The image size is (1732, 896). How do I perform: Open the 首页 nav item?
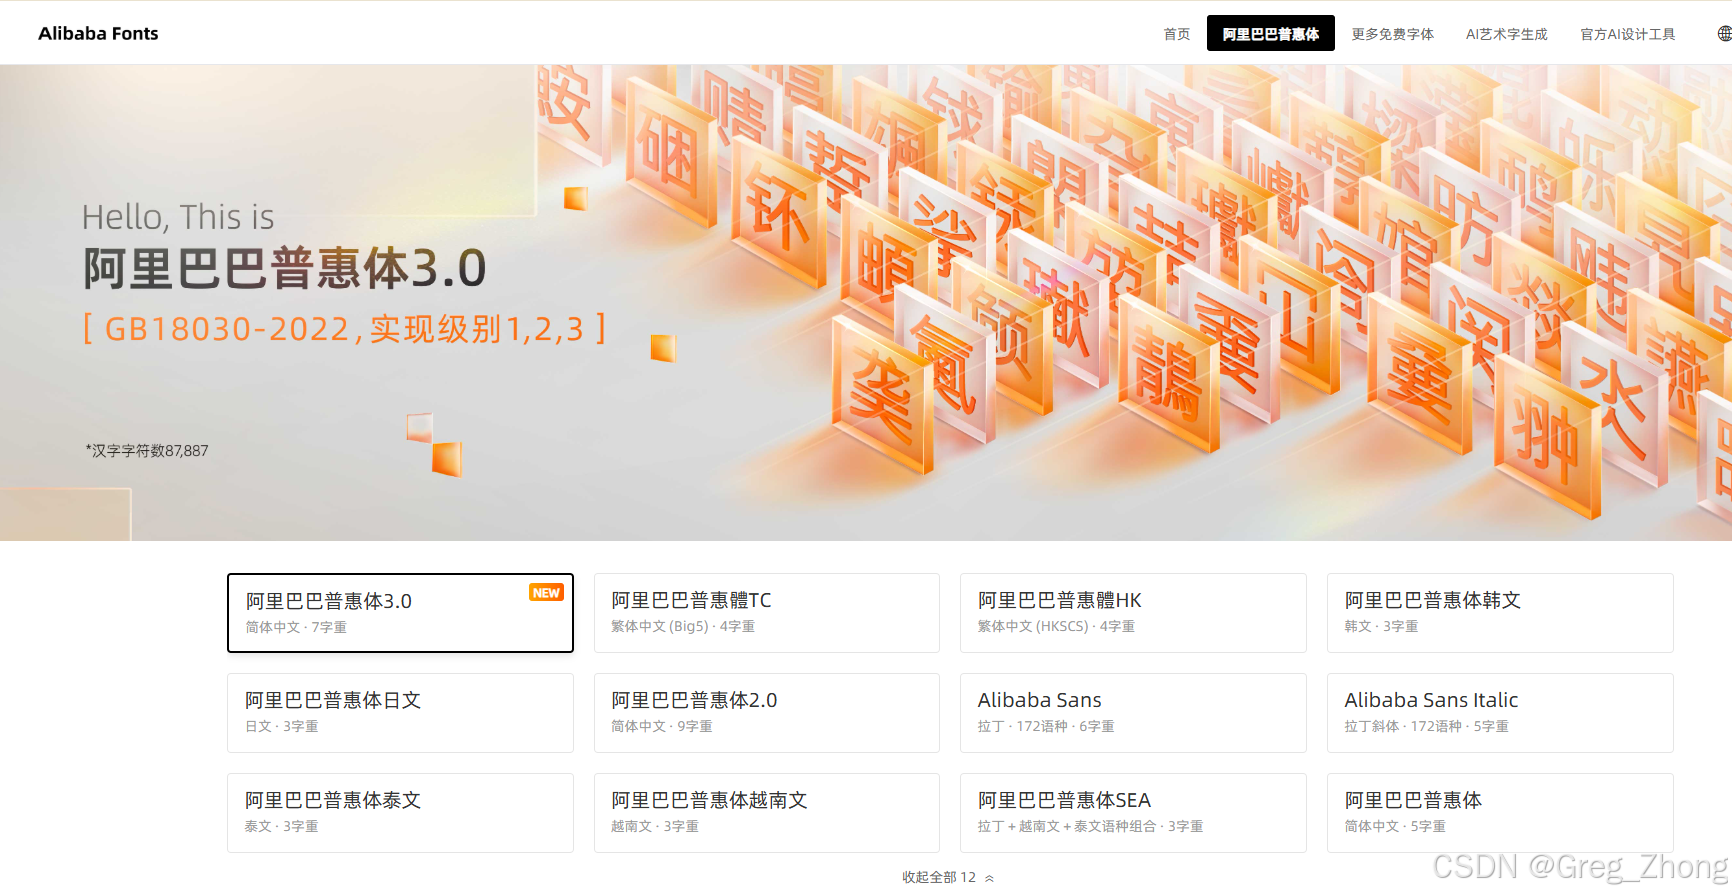click(x=1177, y=34)
